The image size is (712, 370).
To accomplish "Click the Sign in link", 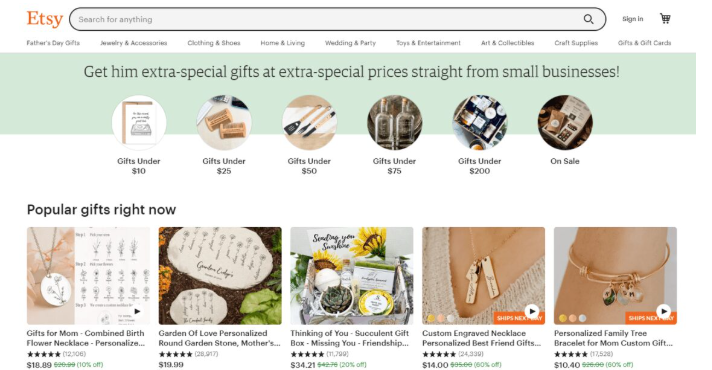I will (633, 19).
